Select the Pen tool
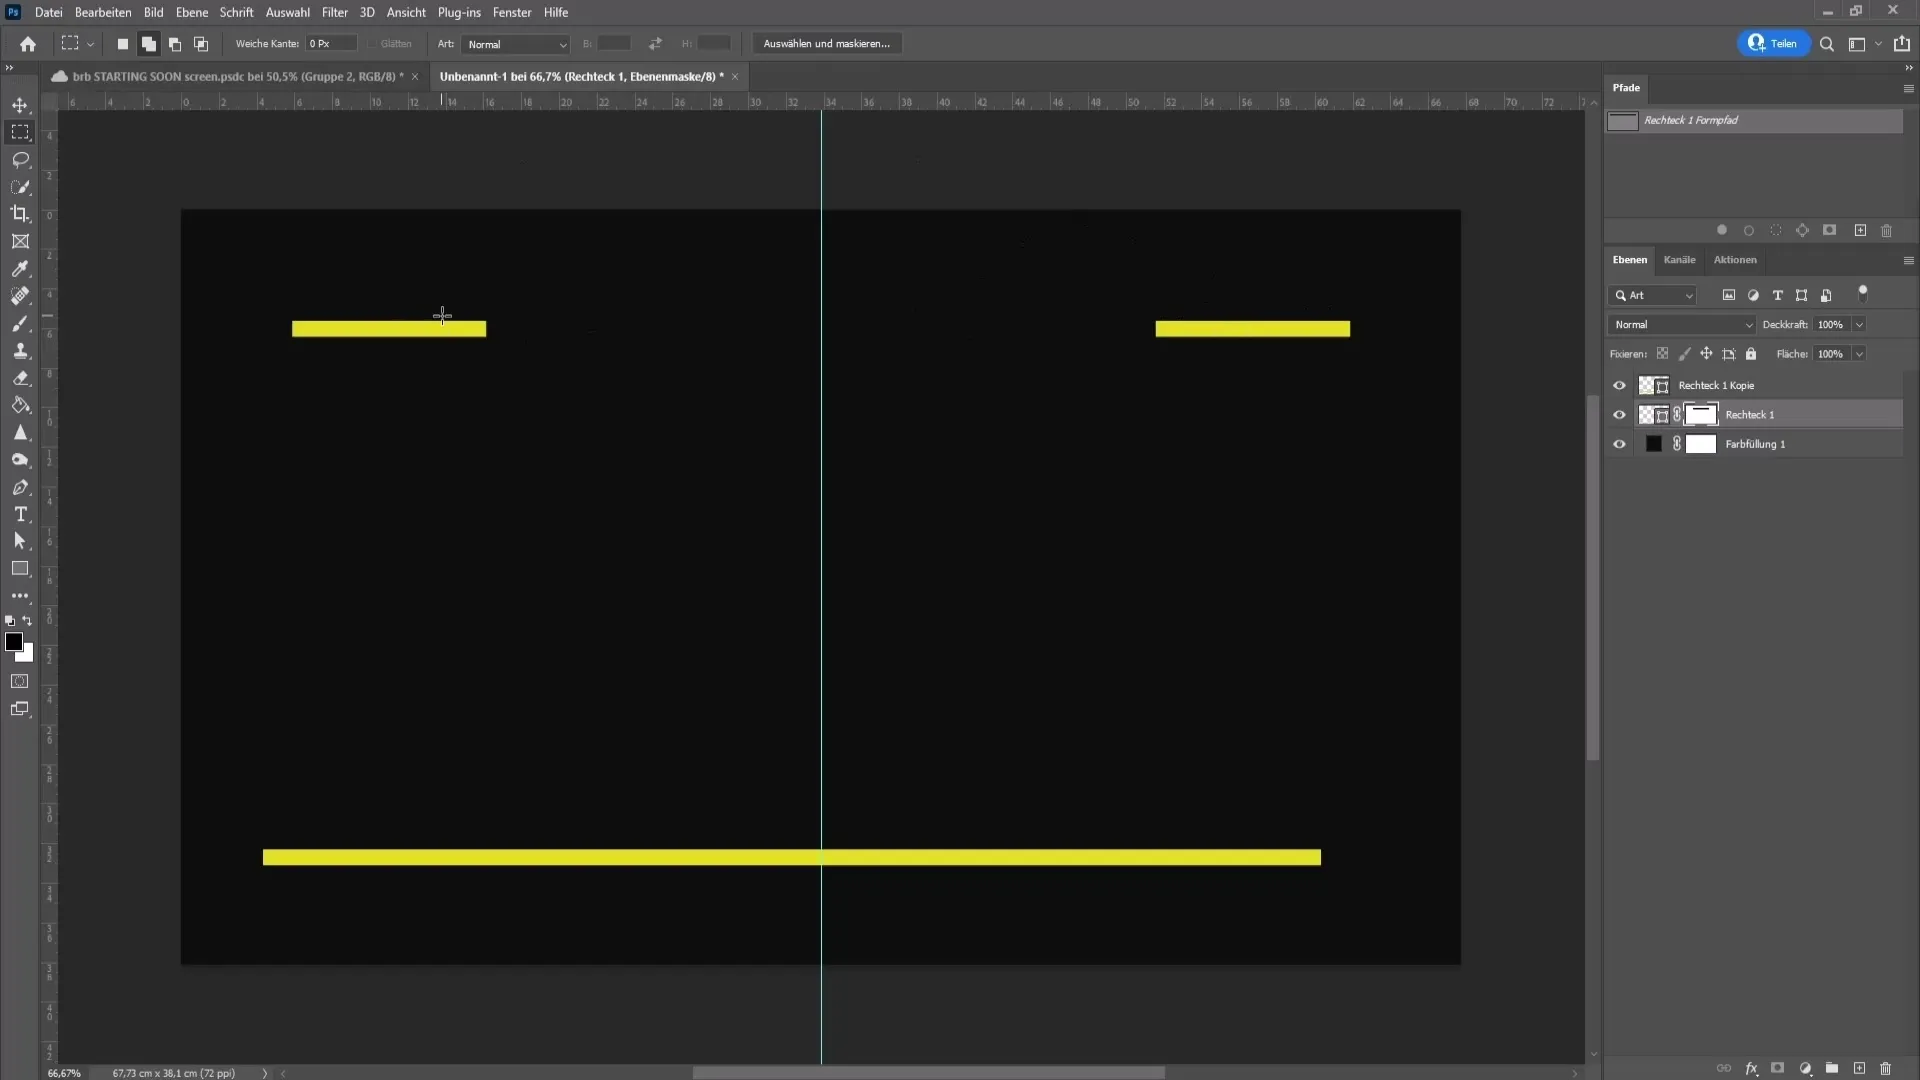Image resolution: width=1920 pixels, height=1080 pixels. click(x=20, y=487)
